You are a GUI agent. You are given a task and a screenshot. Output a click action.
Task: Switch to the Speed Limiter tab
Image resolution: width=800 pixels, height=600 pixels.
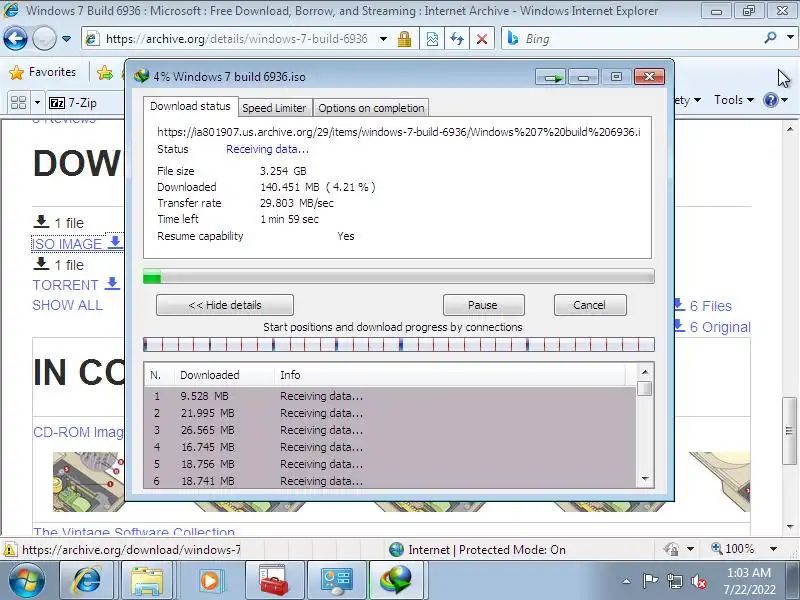(274, 108)
